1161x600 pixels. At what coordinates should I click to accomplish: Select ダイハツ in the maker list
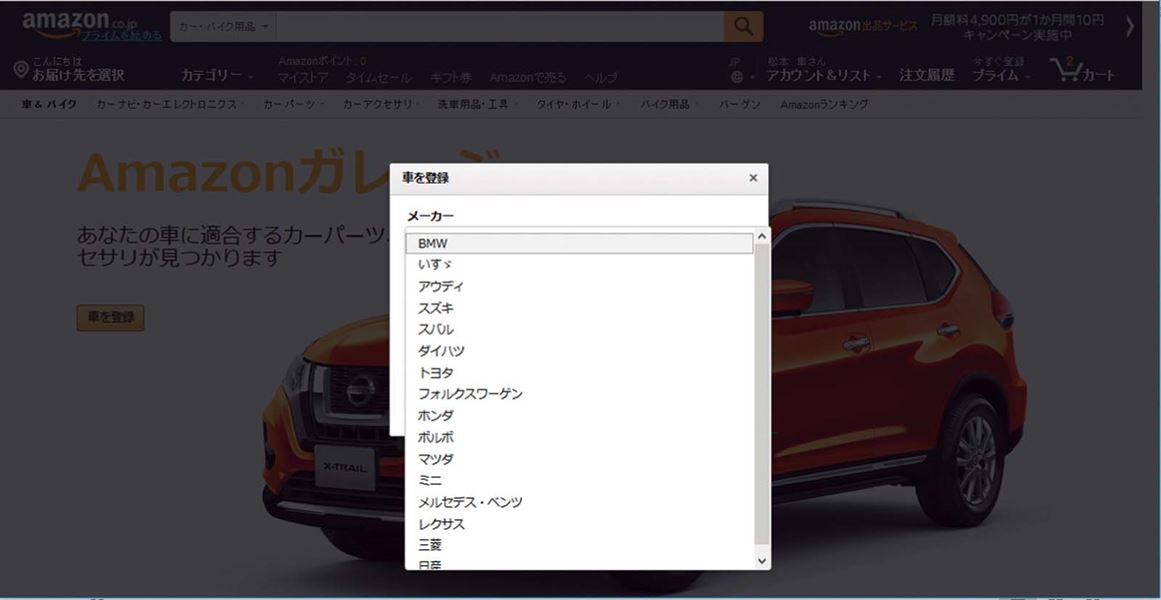click(579, 350)
